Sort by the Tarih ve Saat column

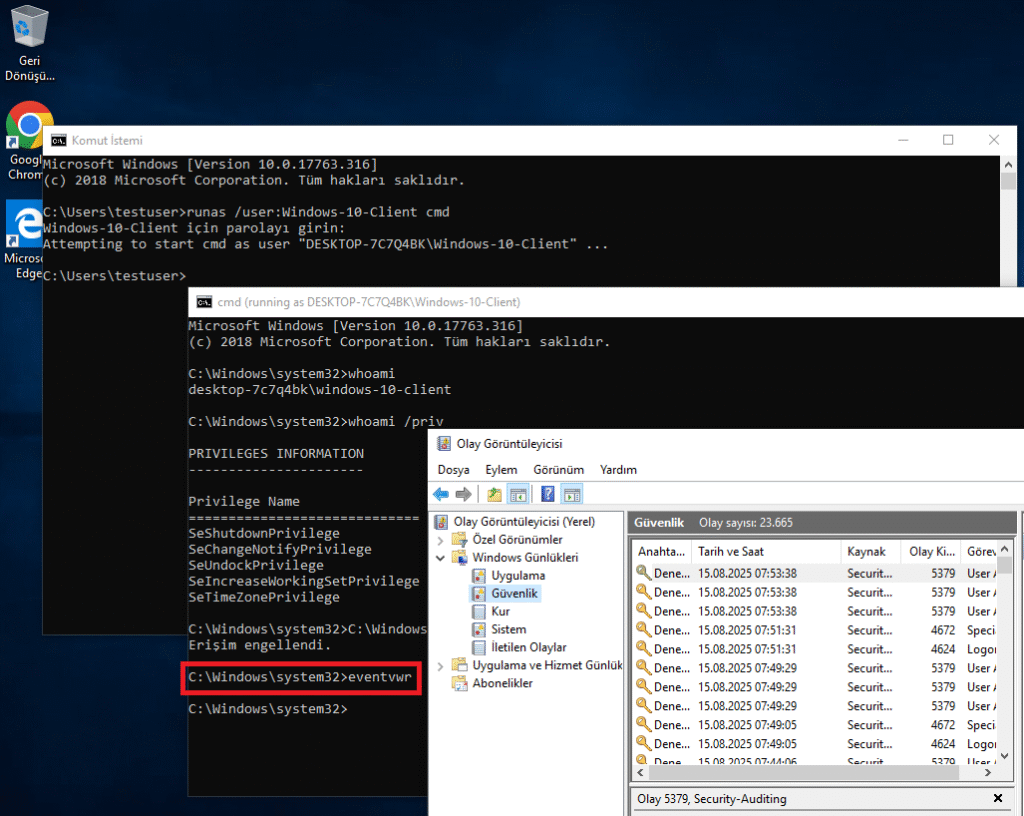click(x=766, y=552)
